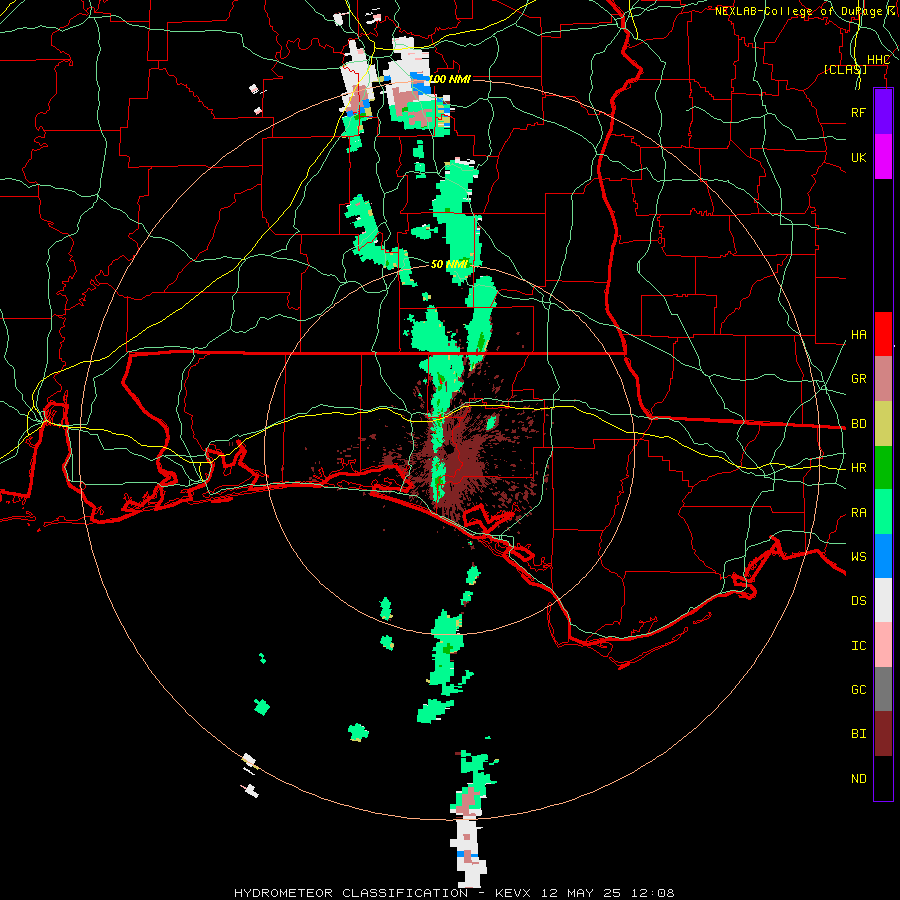The image size is (900, 900).
Task: Click the HHC product label
Action: (x=879, y=60)
